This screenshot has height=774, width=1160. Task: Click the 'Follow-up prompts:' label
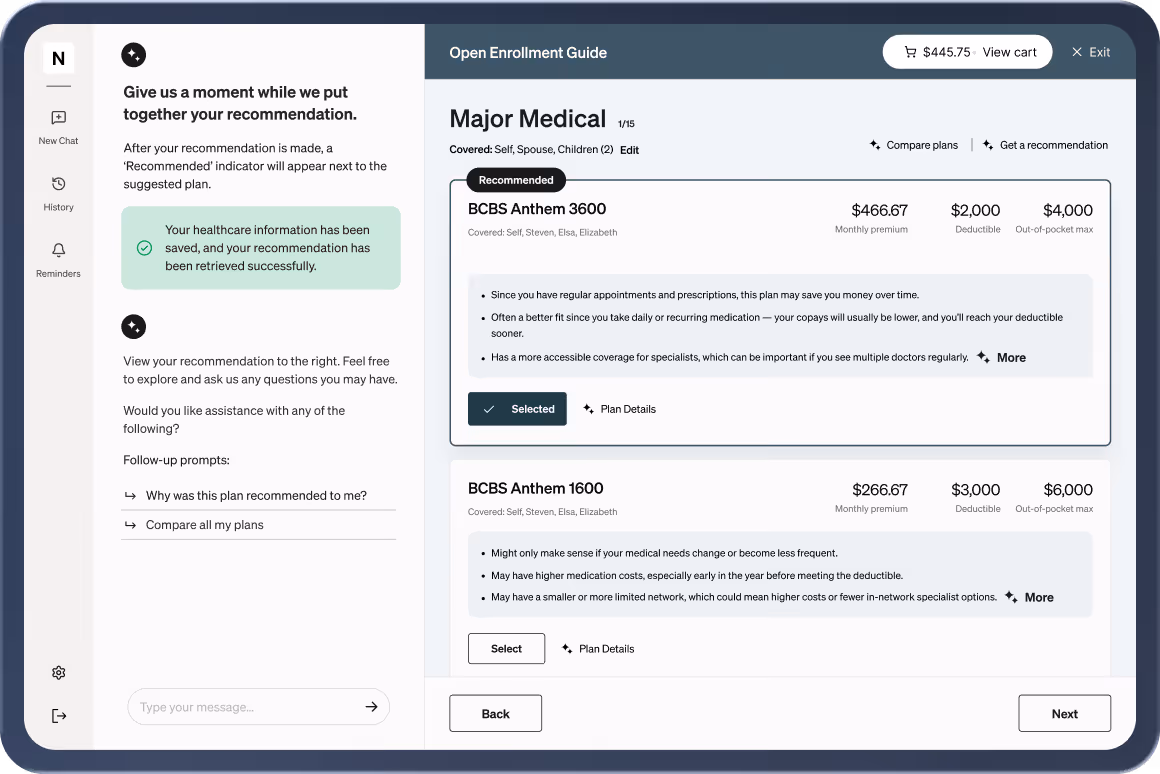[x=176, y=460]
